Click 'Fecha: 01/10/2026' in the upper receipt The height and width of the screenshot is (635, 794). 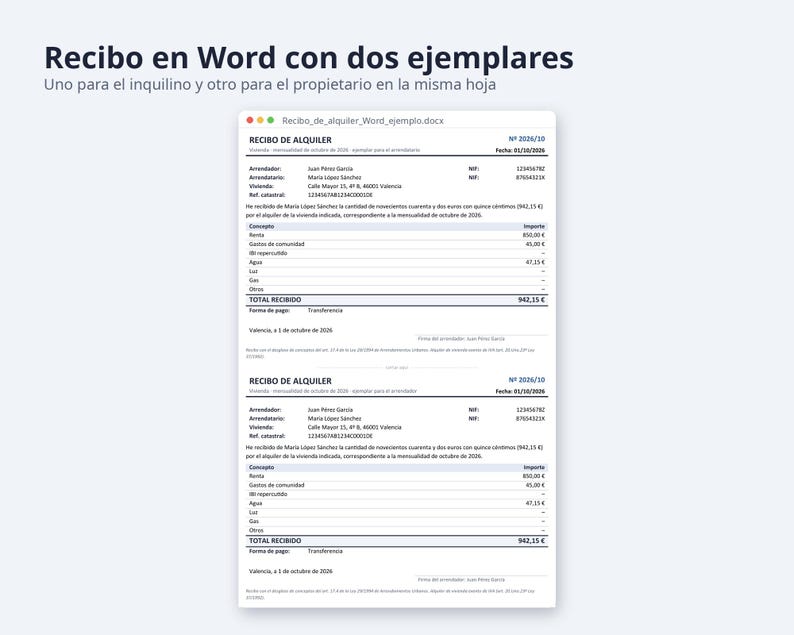click(520, 150)
